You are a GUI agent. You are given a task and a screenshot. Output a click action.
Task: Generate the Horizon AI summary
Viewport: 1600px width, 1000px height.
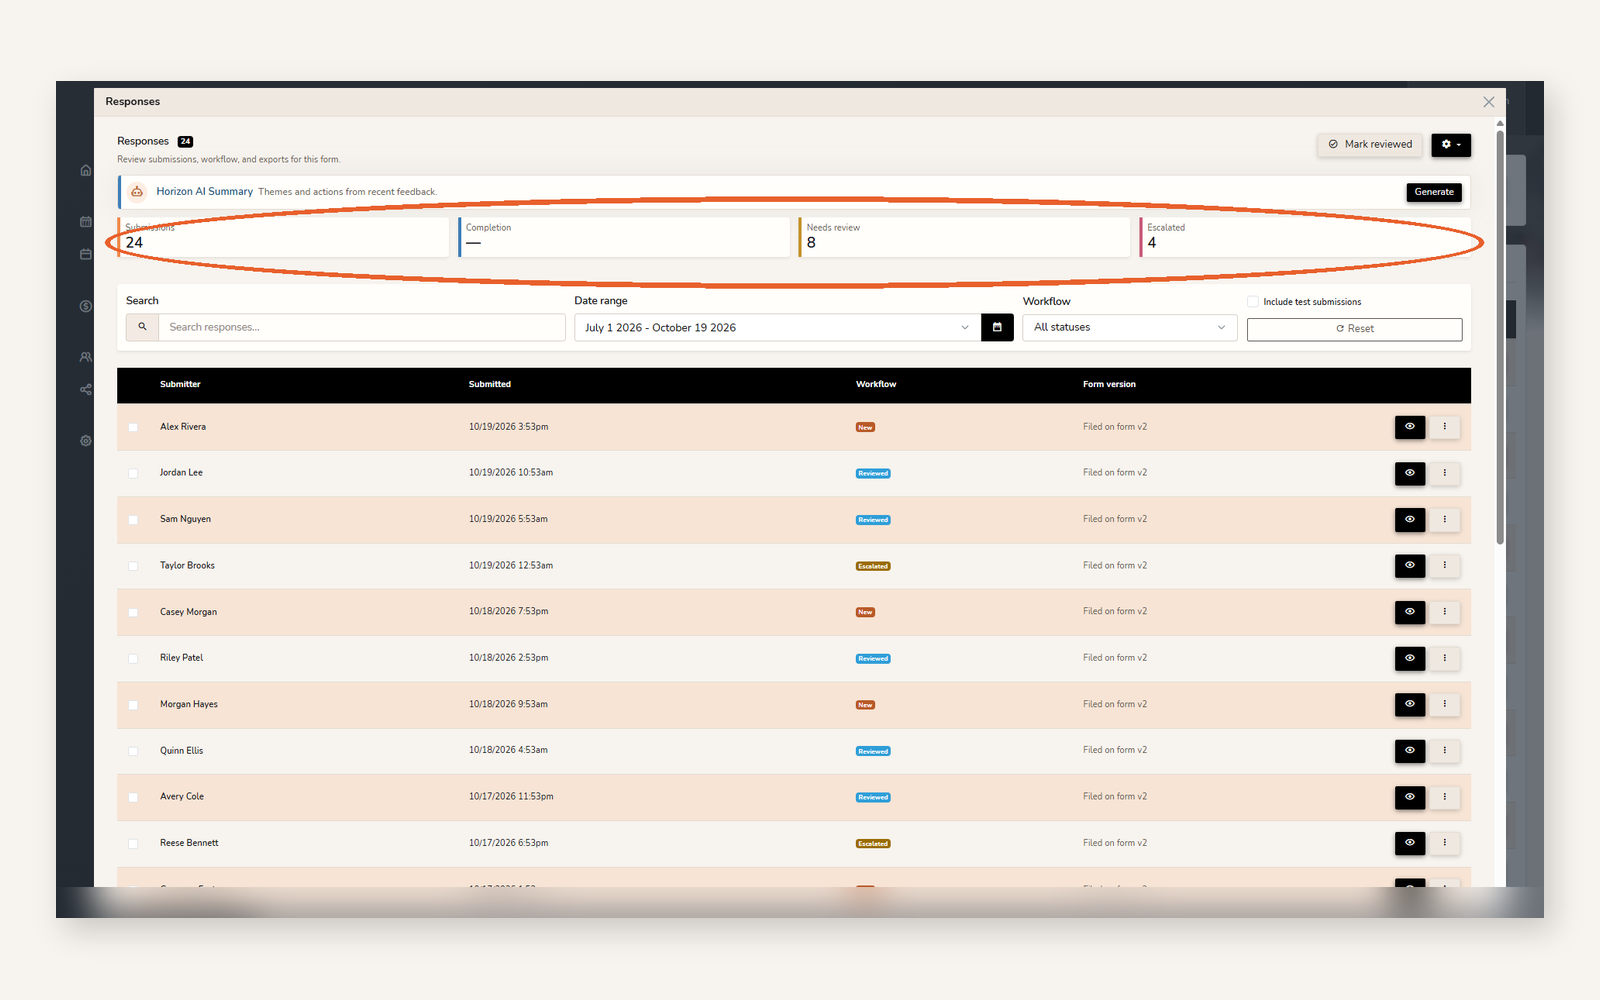(1434, 192)
